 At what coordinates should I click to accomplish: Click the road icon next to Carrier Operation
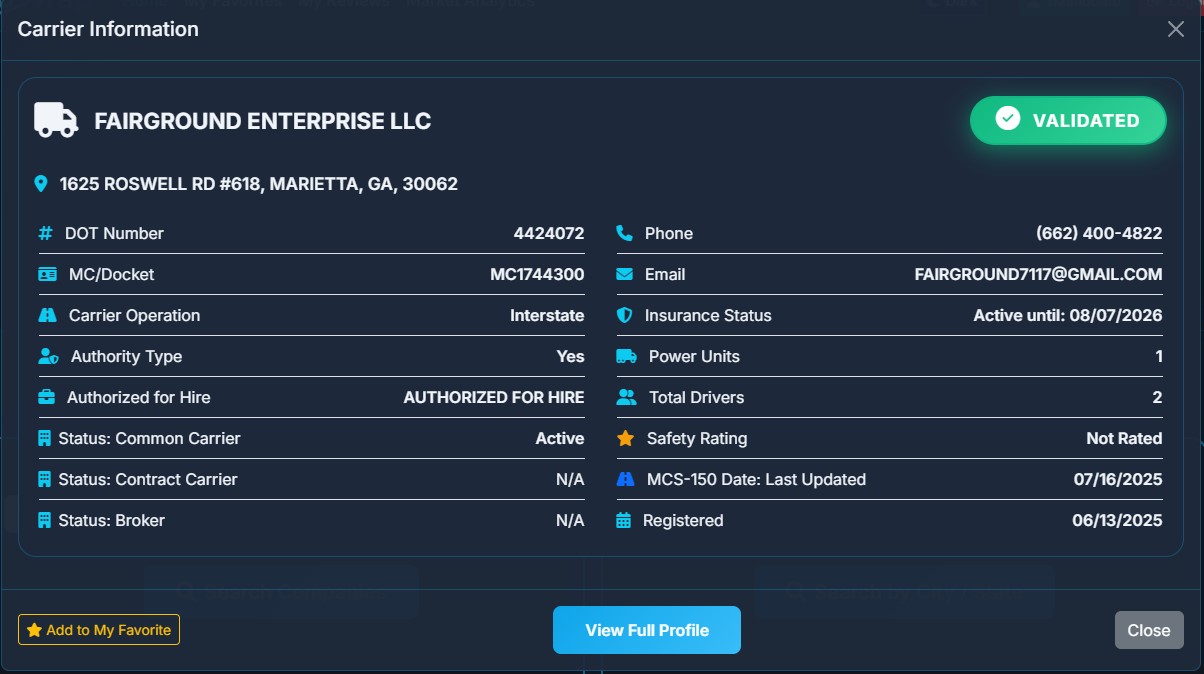click(47, 315)
